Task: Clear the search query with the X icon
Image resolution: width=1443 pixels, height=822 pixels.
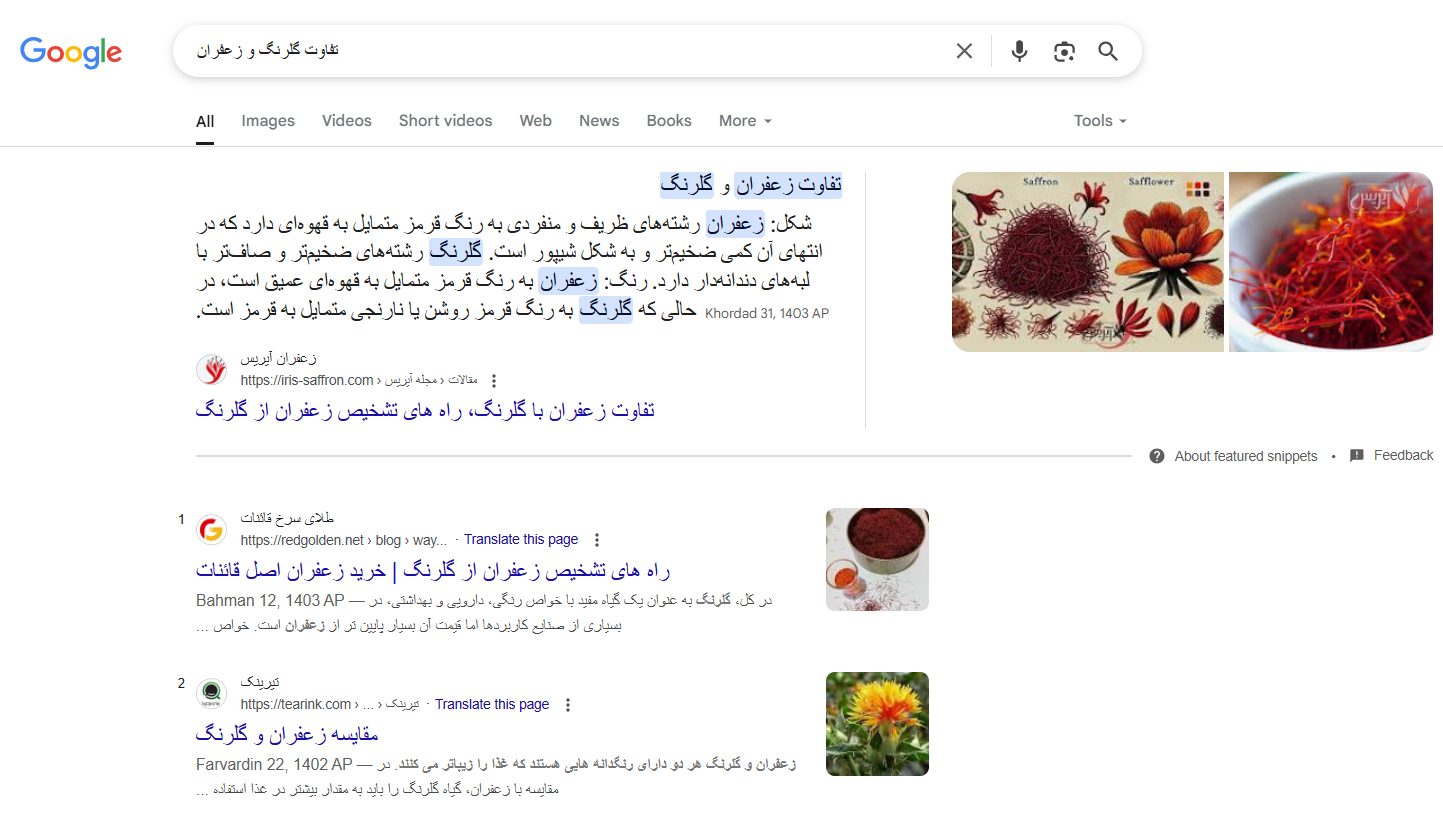Action: coord(964,51)
